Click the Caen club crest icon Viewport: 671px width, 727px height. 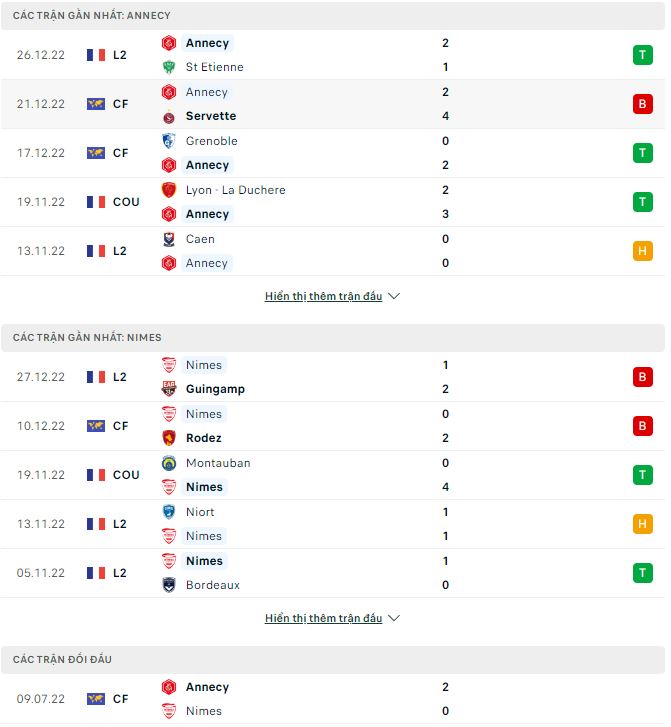169,239
